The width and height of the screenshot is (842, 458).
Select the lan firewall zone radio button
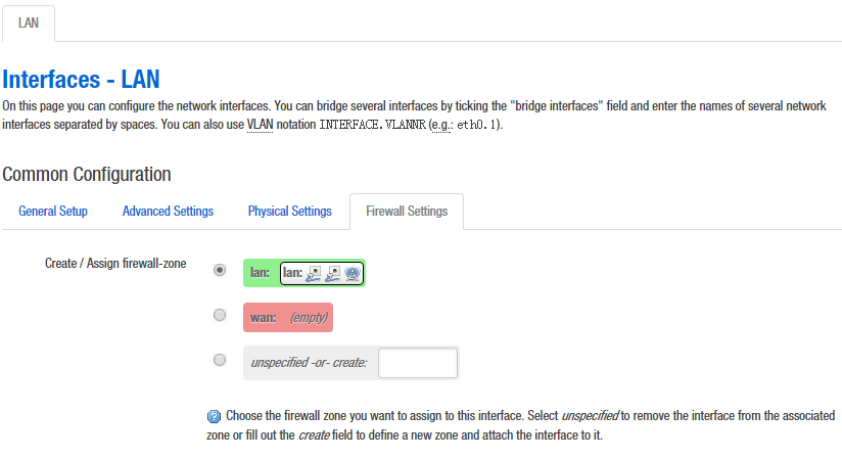point(220,270)
